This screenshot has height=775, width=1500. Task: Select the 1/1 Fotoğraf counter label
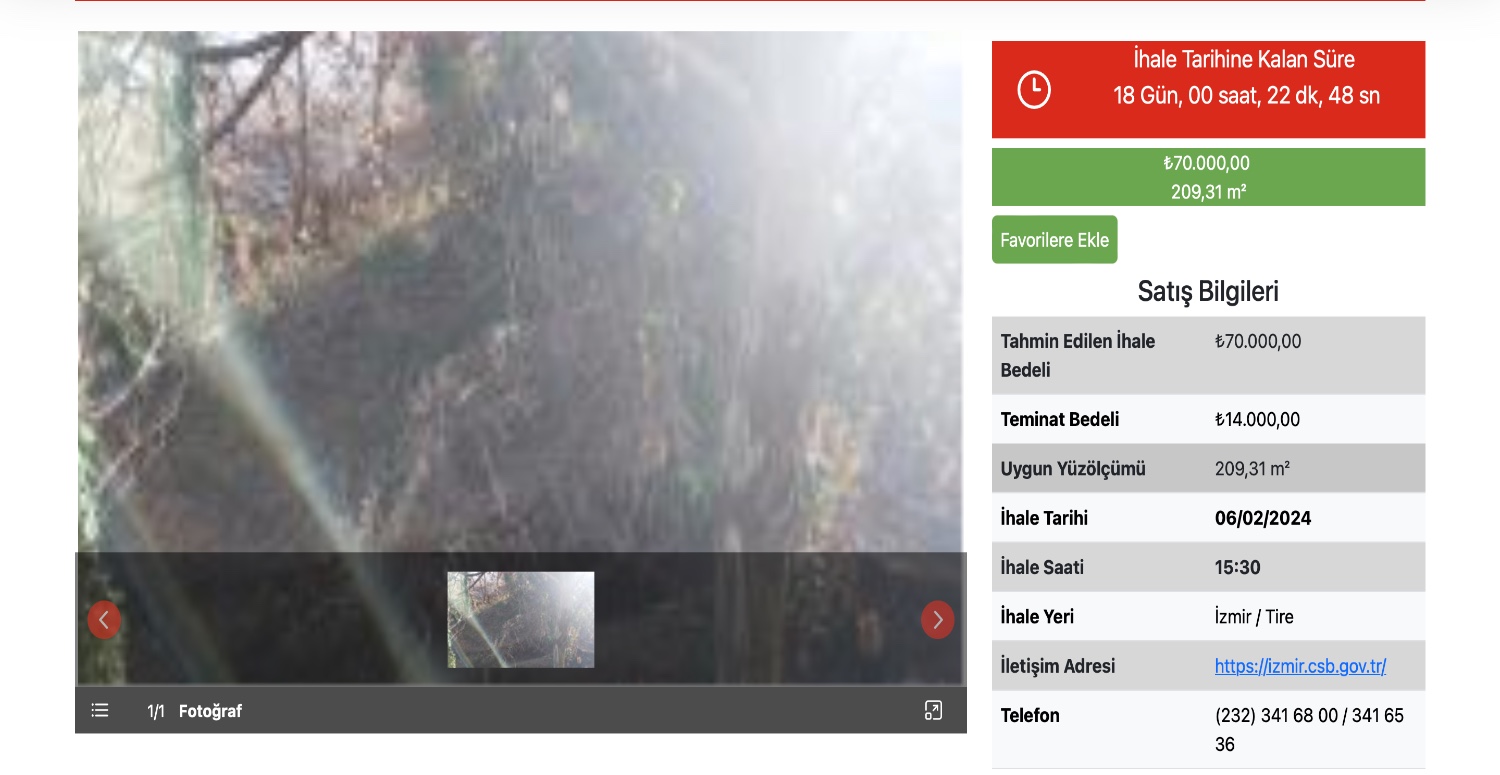[195, 711]
